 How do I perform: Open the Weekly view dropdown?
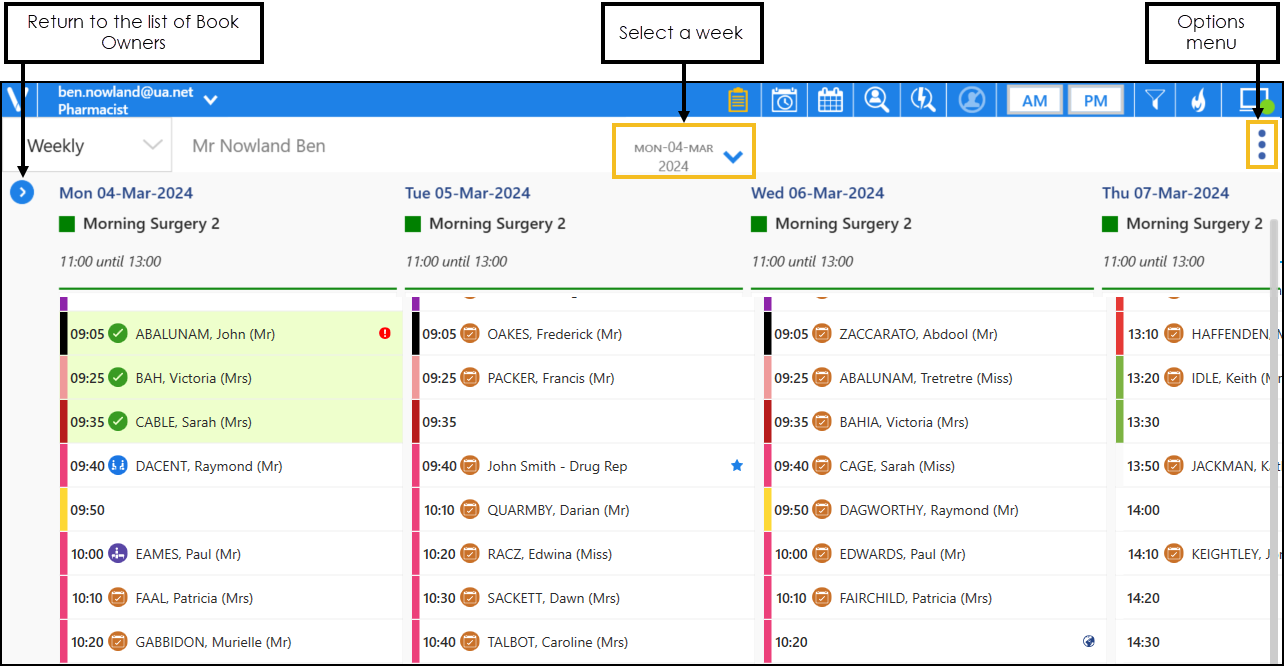pos(94,146)
